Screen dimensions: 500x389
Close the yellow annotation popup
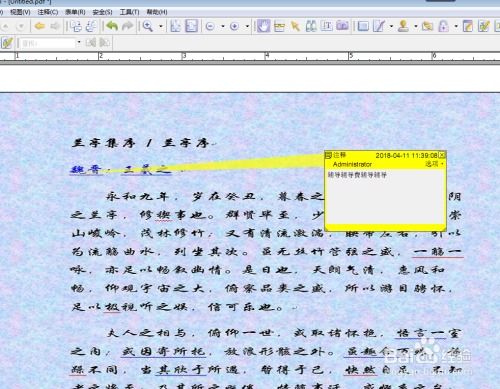tap(442, 155)
